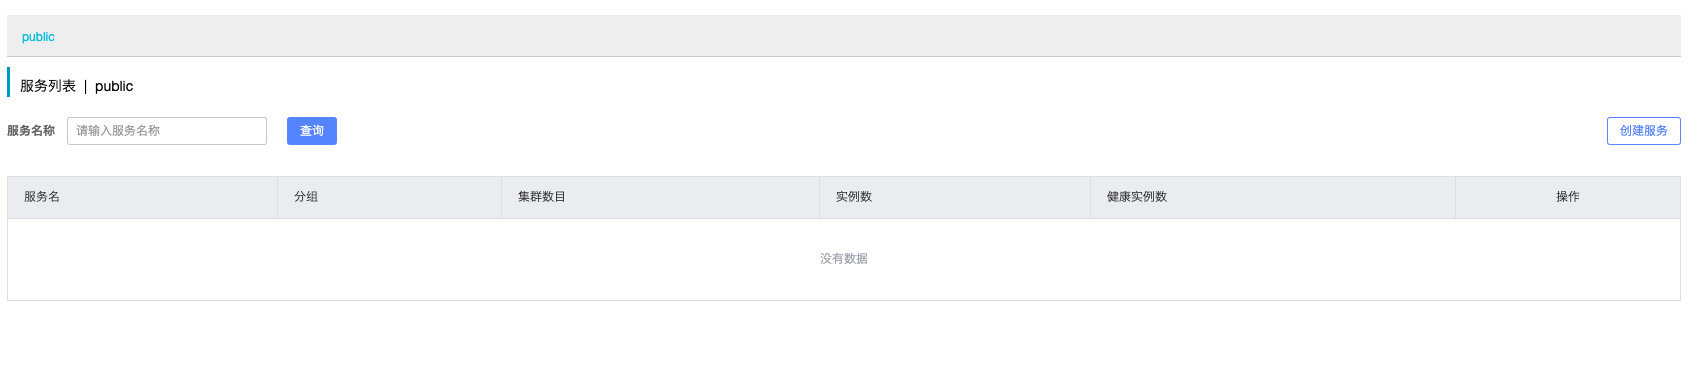Click the vertical separator in the title
Screen dimensions: 1688x366
tap(85, 86)
